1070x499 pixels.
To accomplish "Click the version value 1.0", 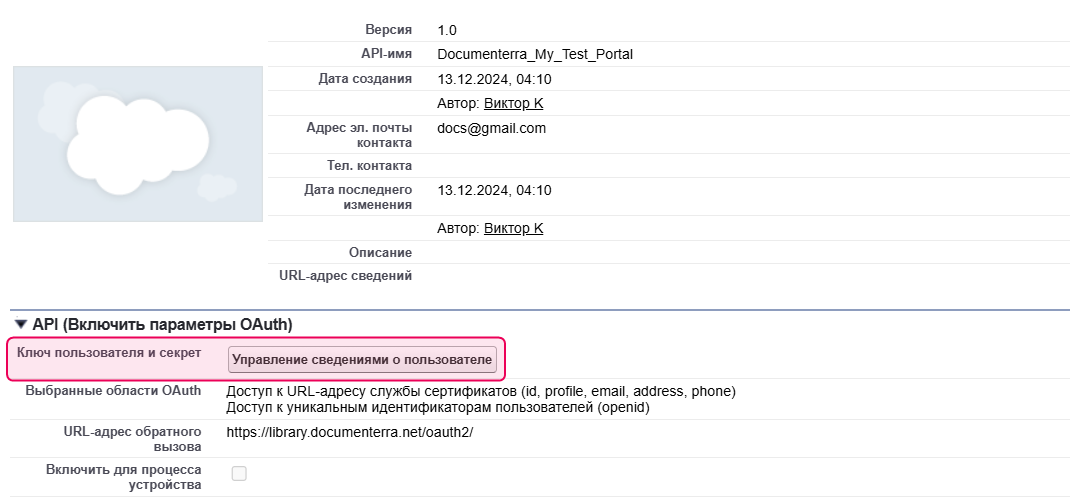I will pos(447,31).
